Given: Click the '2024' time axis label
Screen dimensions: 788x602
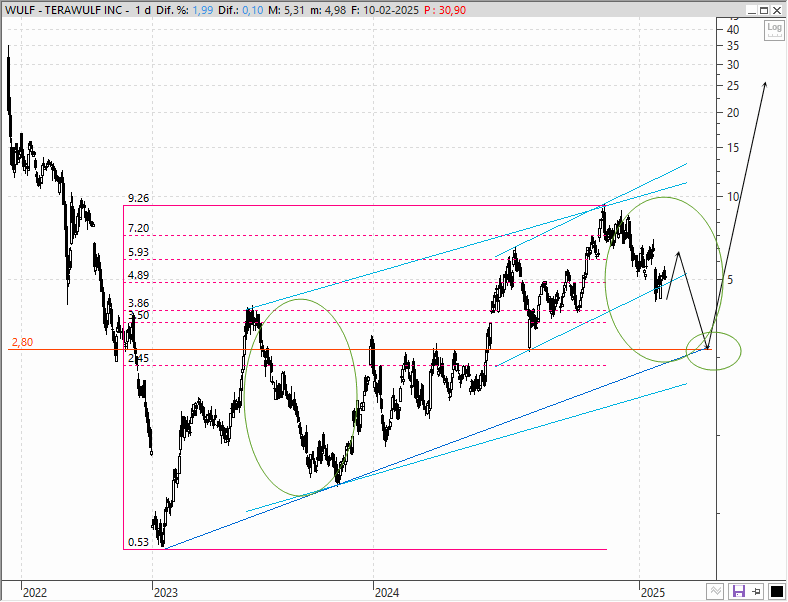Looking at the screenshot, I should click(x=387, y=593).
